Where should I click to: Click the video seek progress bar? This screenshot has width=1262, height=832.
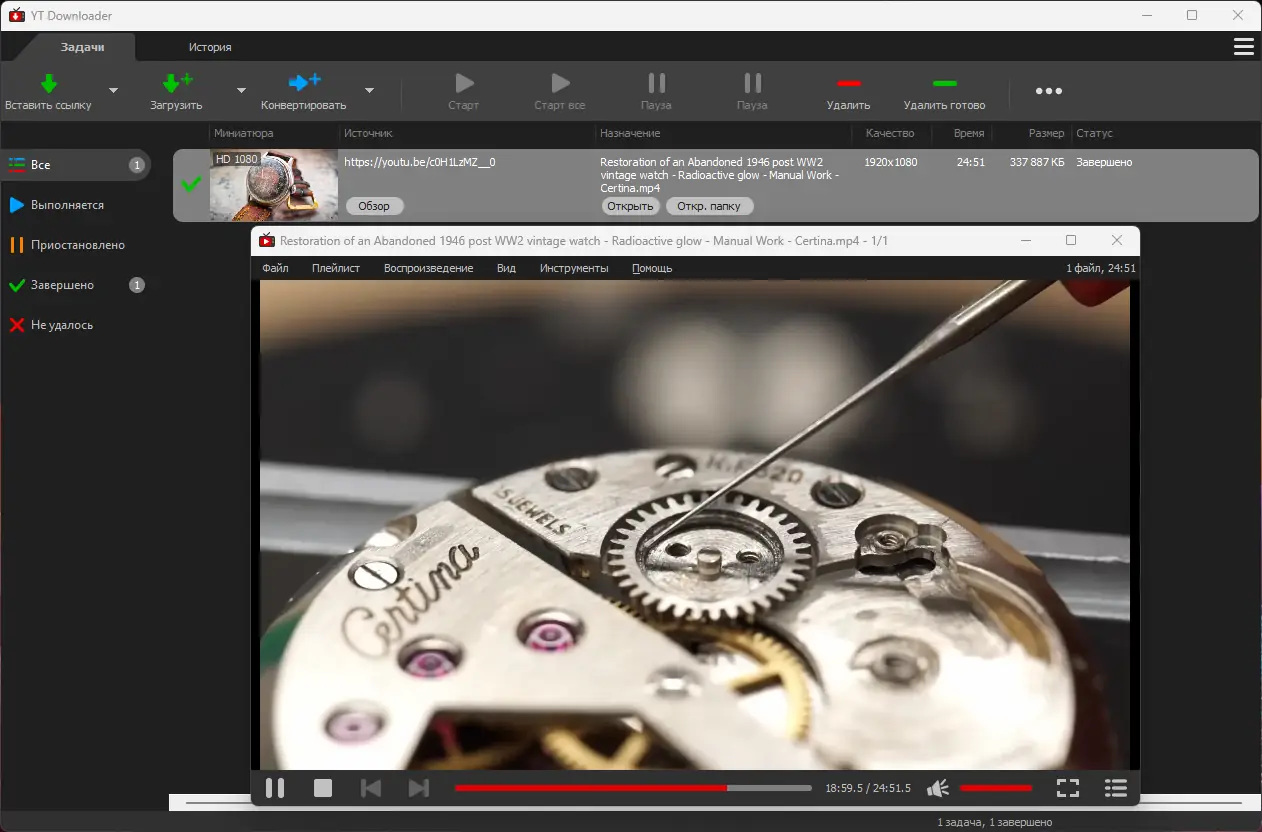click(633, 788)
